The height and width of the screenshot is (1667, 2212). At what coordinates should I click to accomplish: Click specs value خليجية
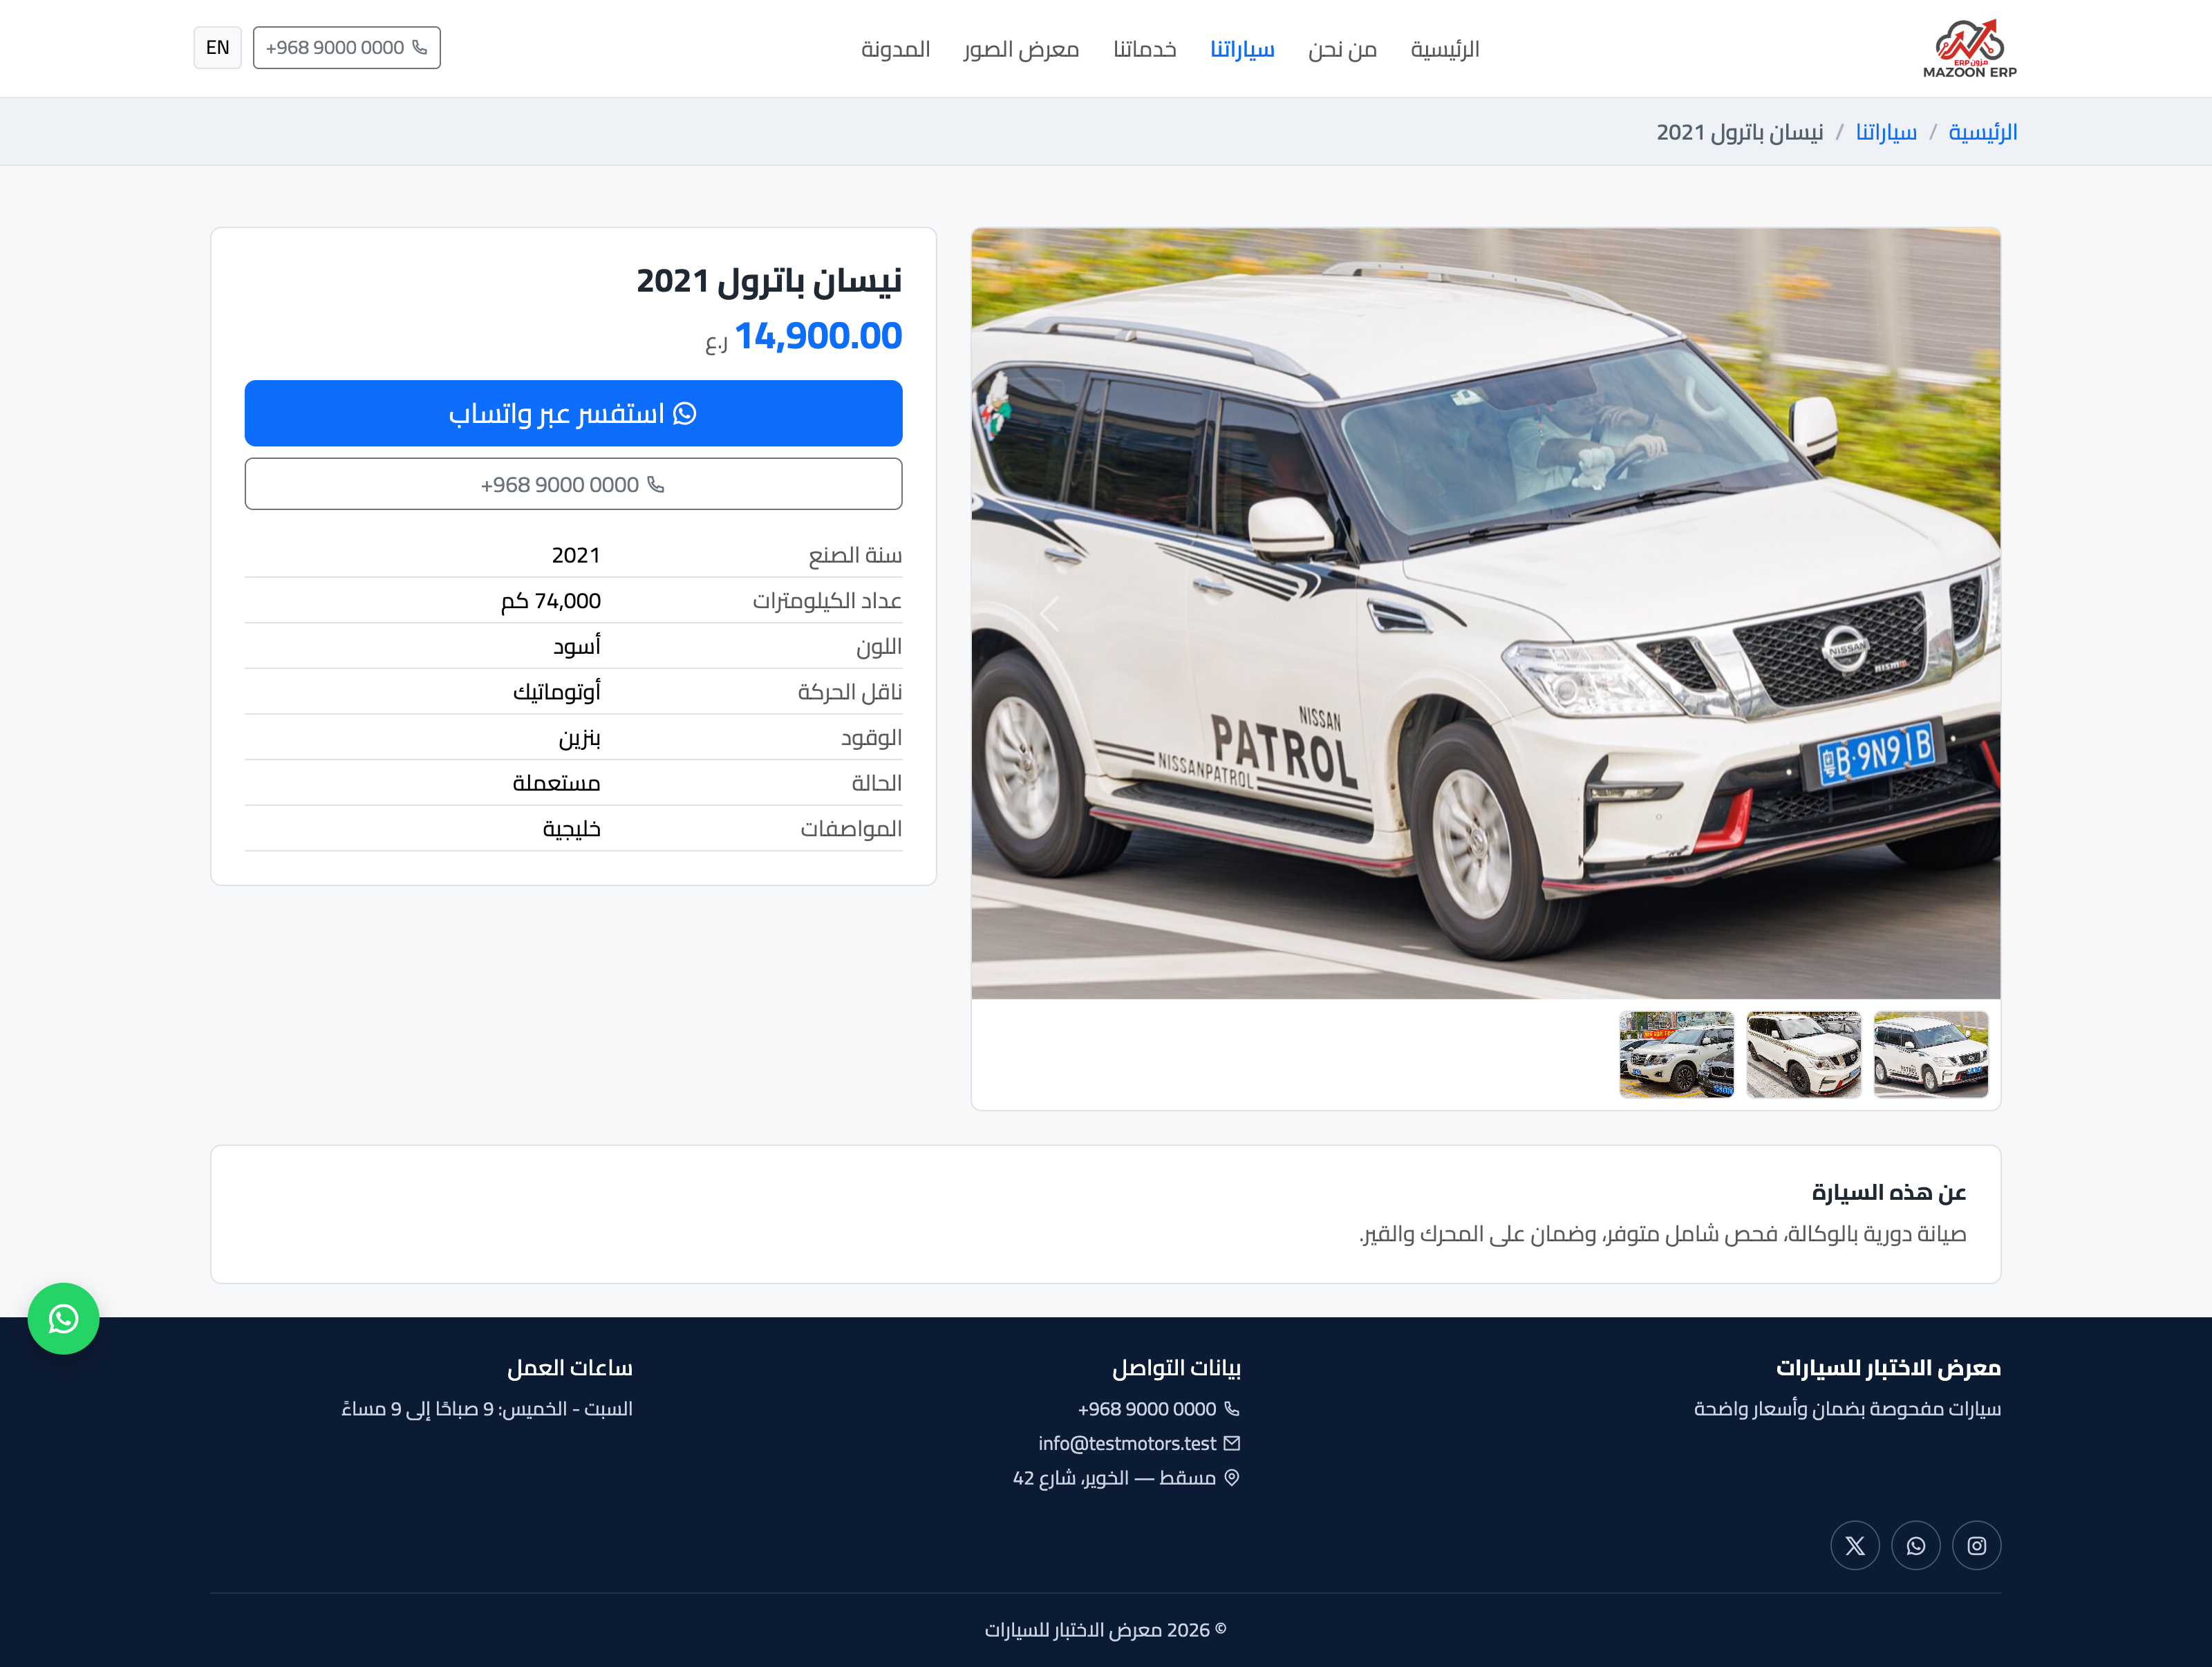(x=572, y=829)
